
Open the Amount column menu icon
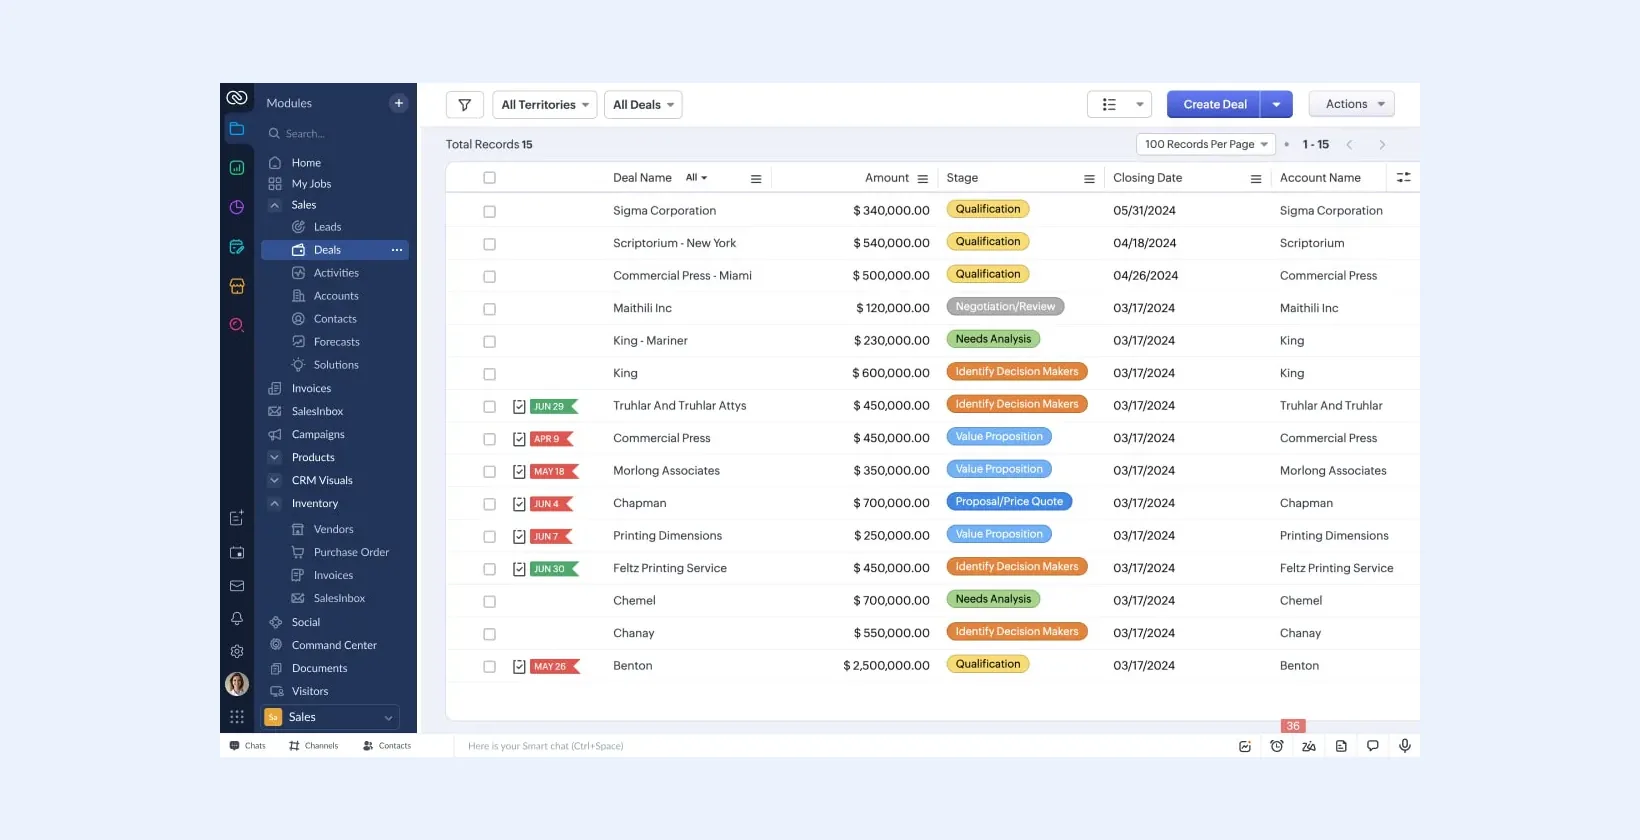(x=922, y=179)
